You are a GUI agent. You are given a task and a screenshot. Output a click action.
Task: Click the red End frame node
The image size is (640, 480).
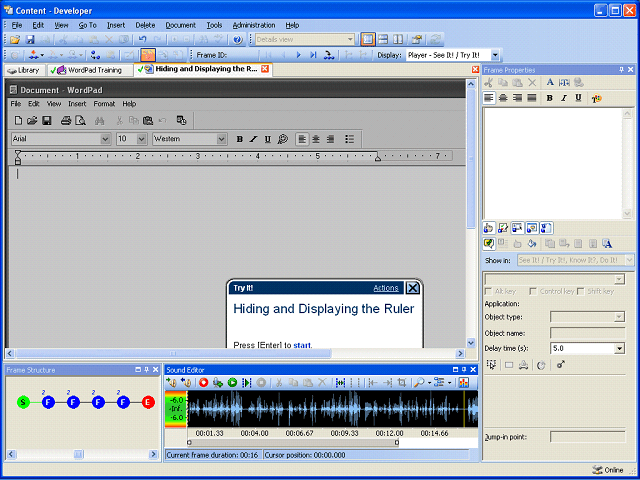pyautogui.click(x=148, y=402)
